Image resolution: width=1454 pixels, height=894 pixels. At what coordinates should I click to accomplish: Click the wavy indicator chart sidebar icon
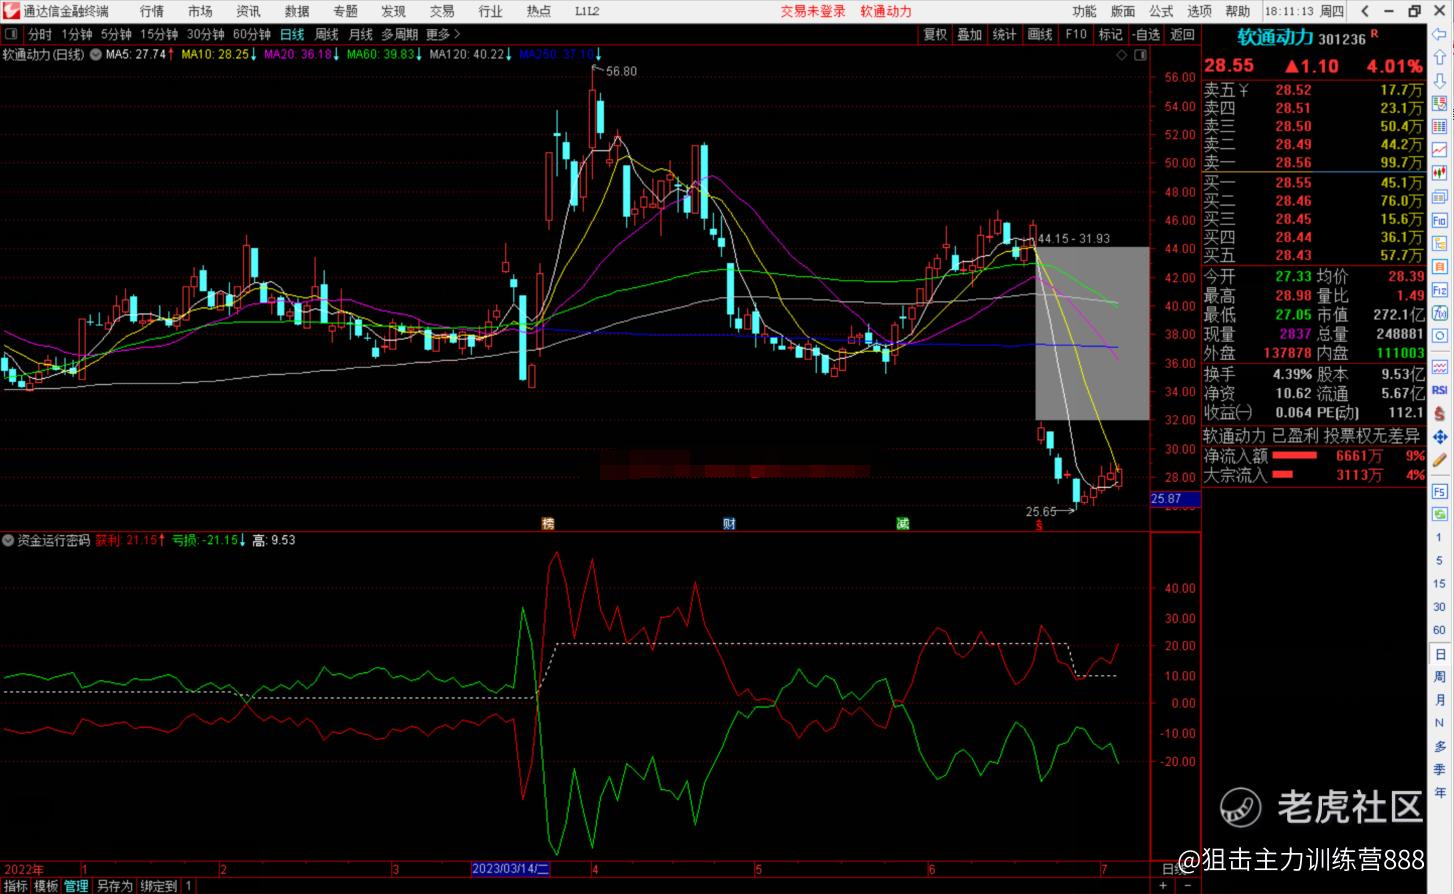click(x=1440, y=367)
